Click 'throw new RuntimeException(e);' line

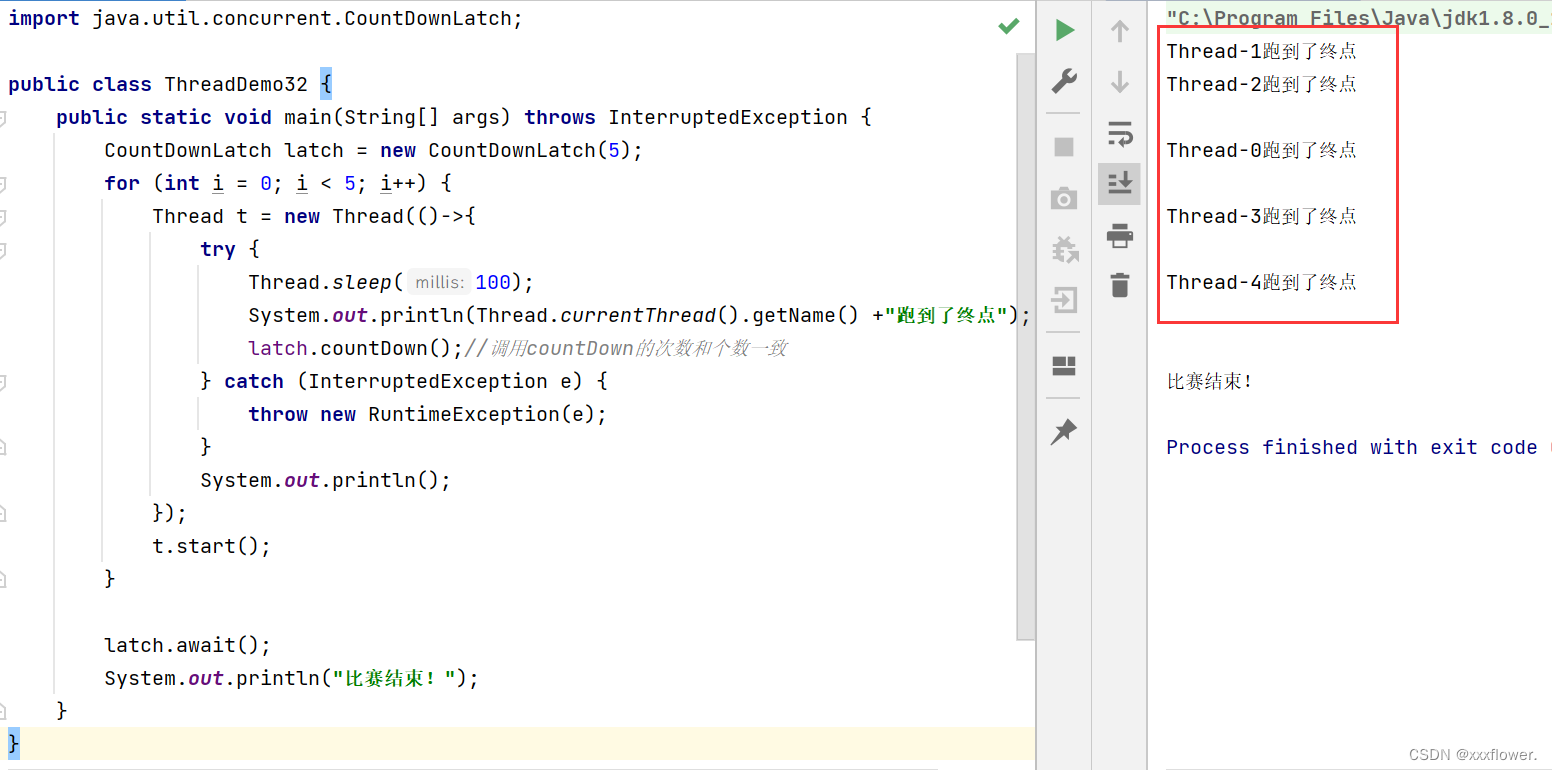point(428,415)
